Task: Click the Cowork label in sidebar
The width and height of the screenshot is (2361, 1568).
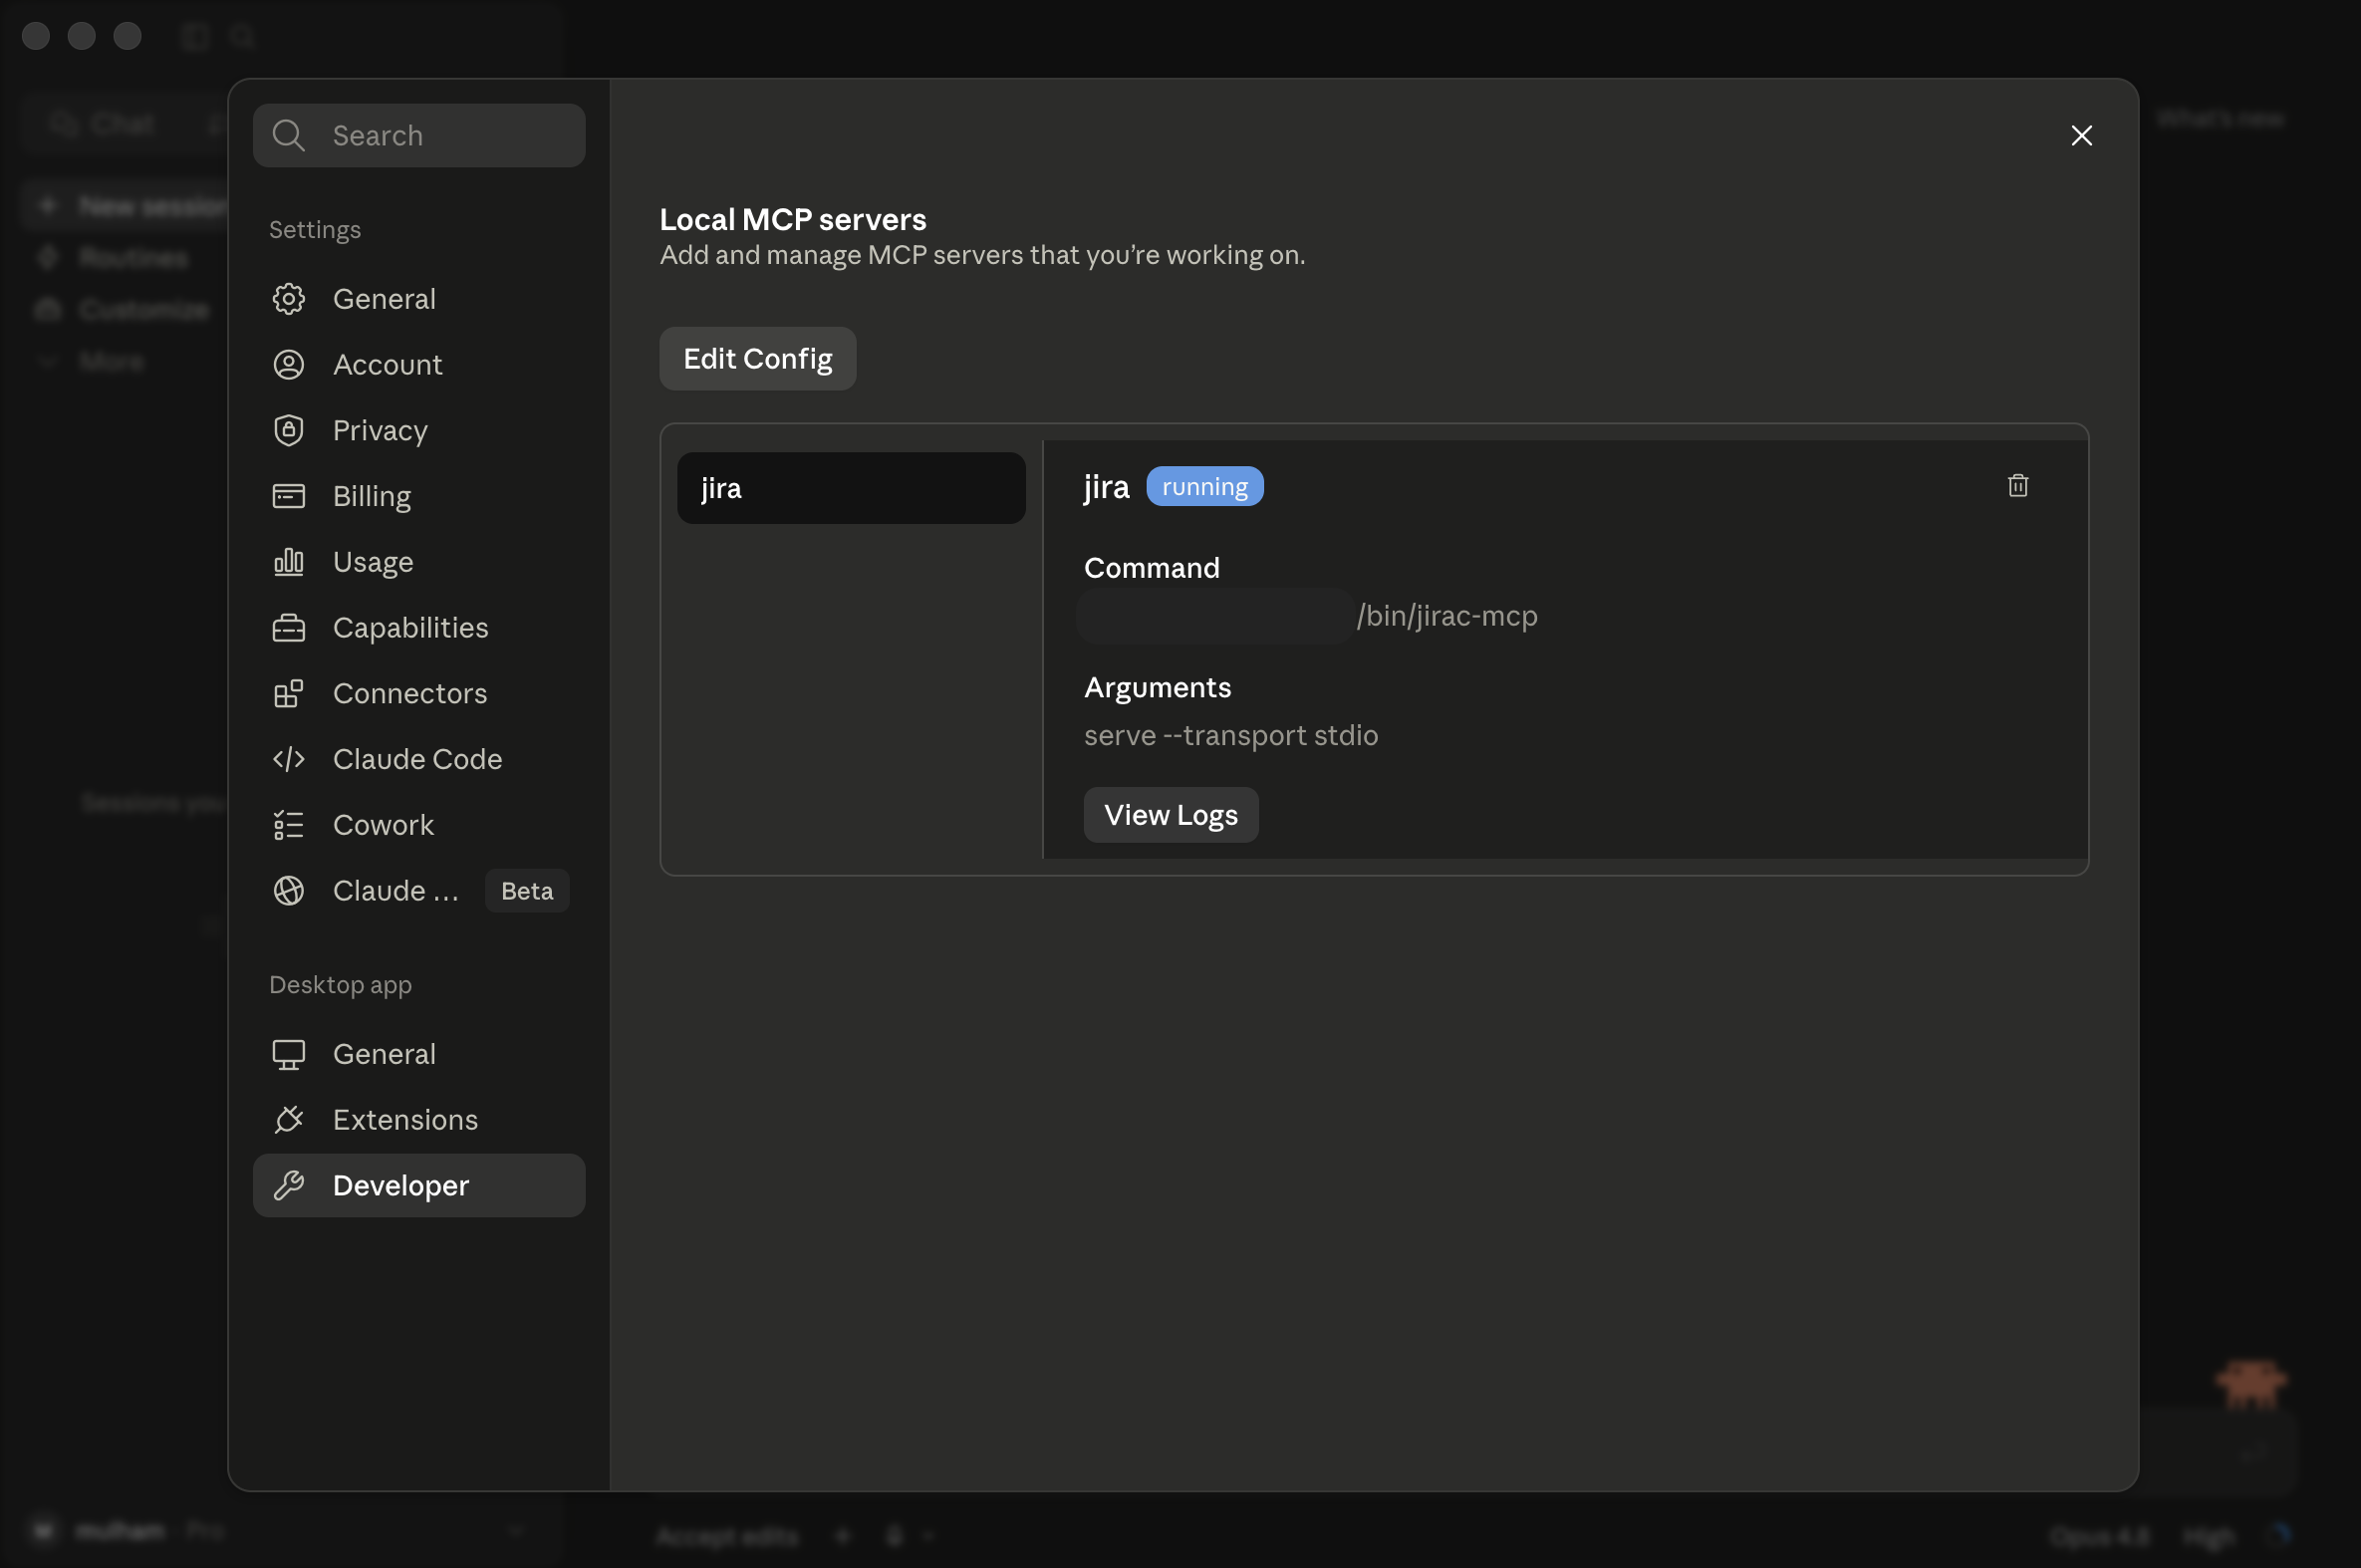Action: (384, 825)
